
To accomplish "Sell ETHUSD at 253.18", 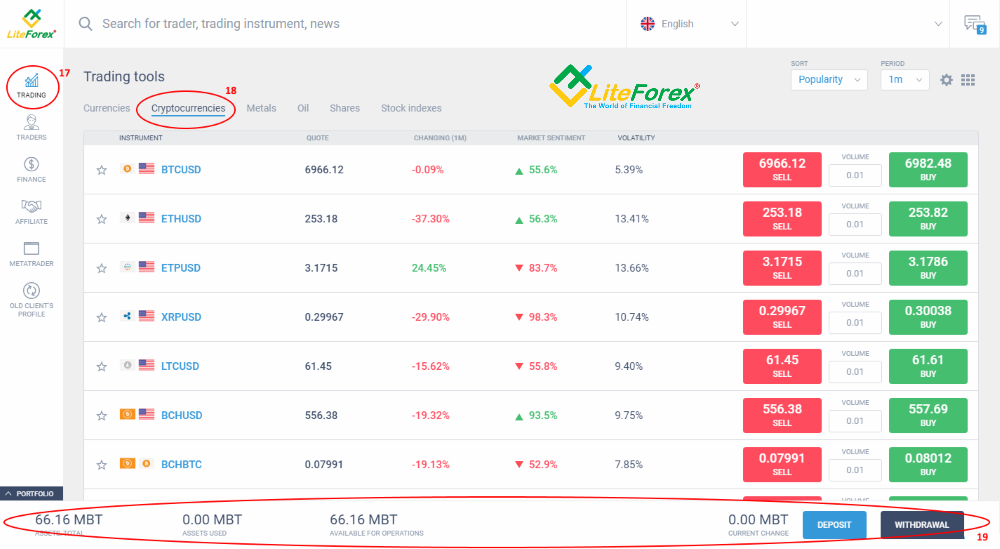I will click(x=782, y=219).
